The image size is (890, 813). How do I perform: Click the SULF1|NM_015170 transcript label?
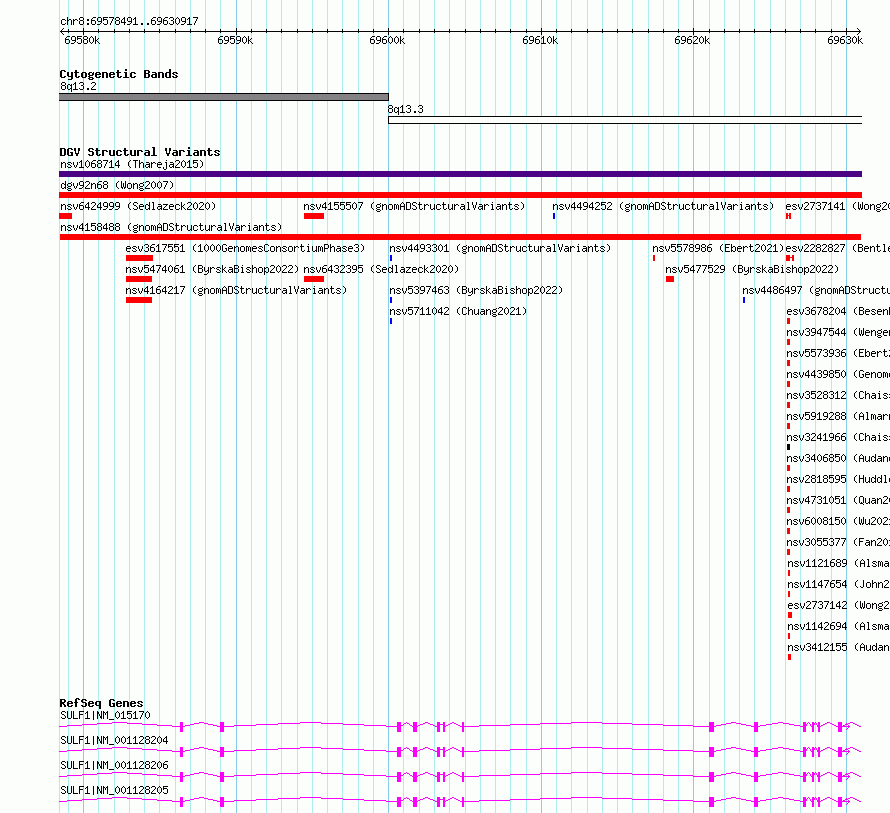(105, 715)
